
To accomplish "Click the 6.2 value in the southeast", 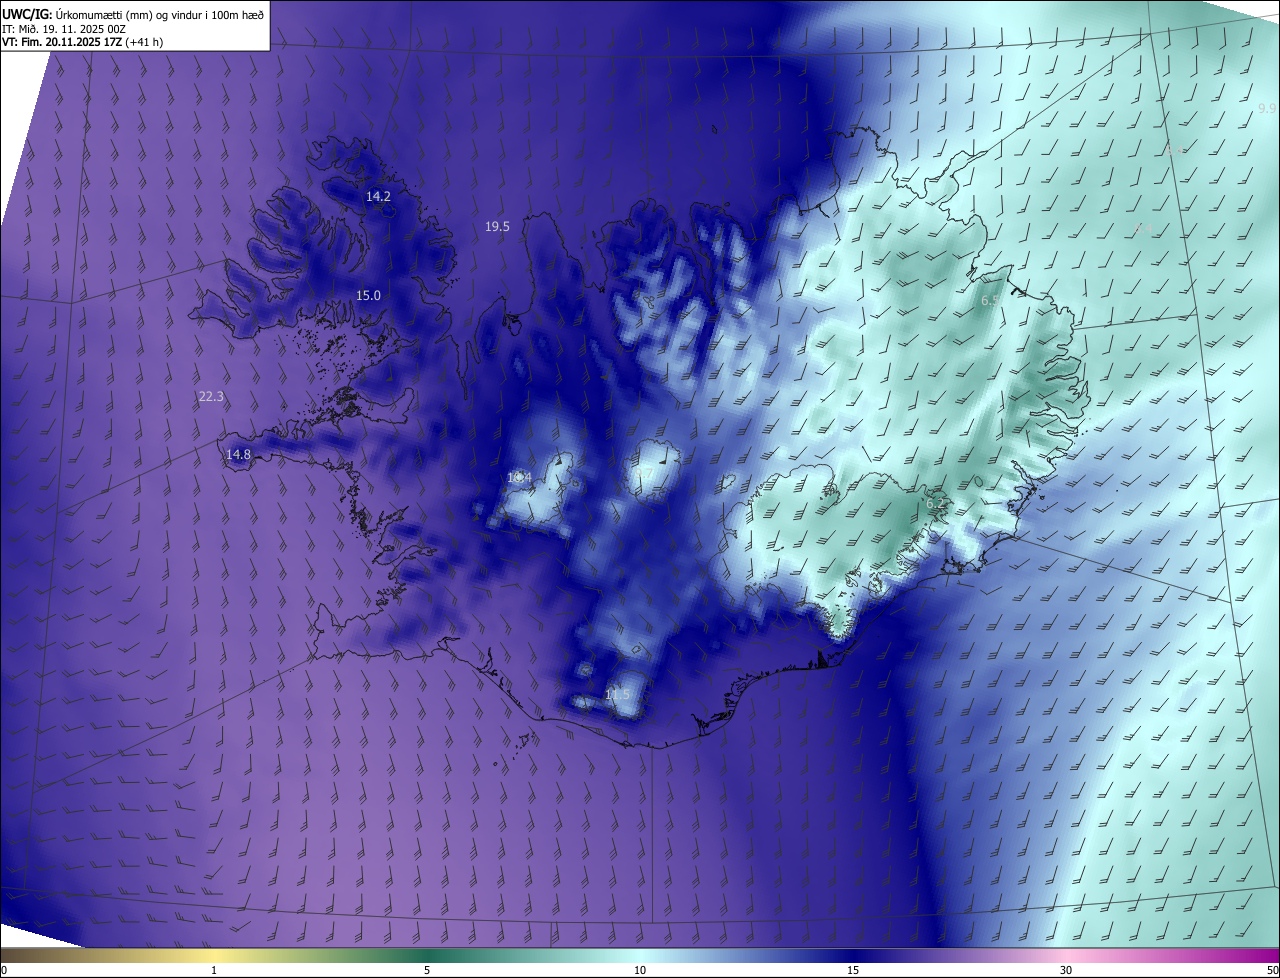I will tap(937, 505).
